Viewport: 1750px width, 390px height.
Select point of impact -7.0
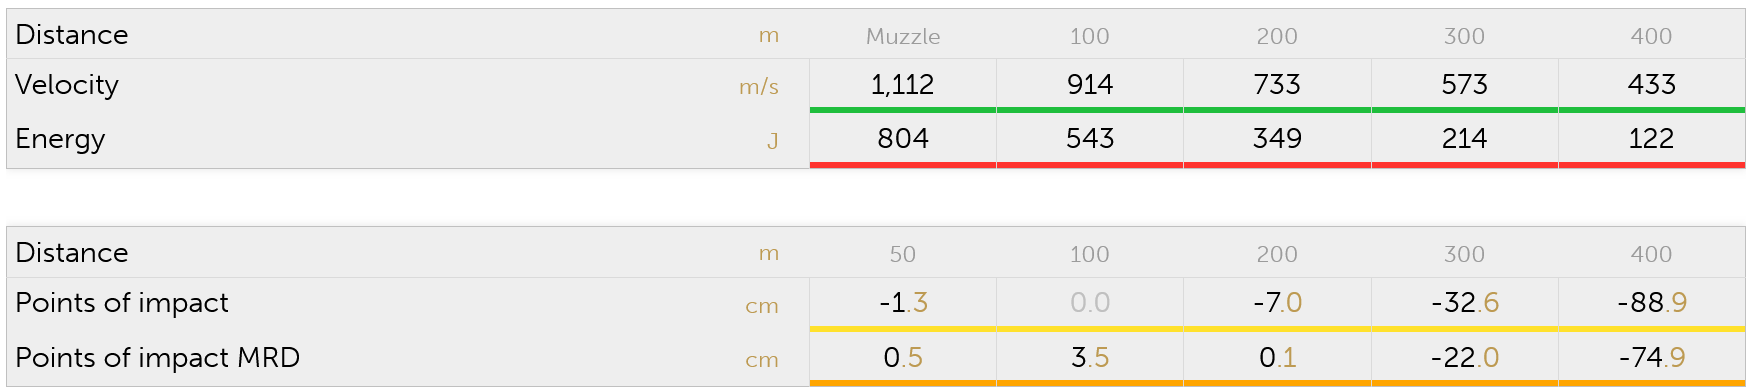coord(1277,303)
